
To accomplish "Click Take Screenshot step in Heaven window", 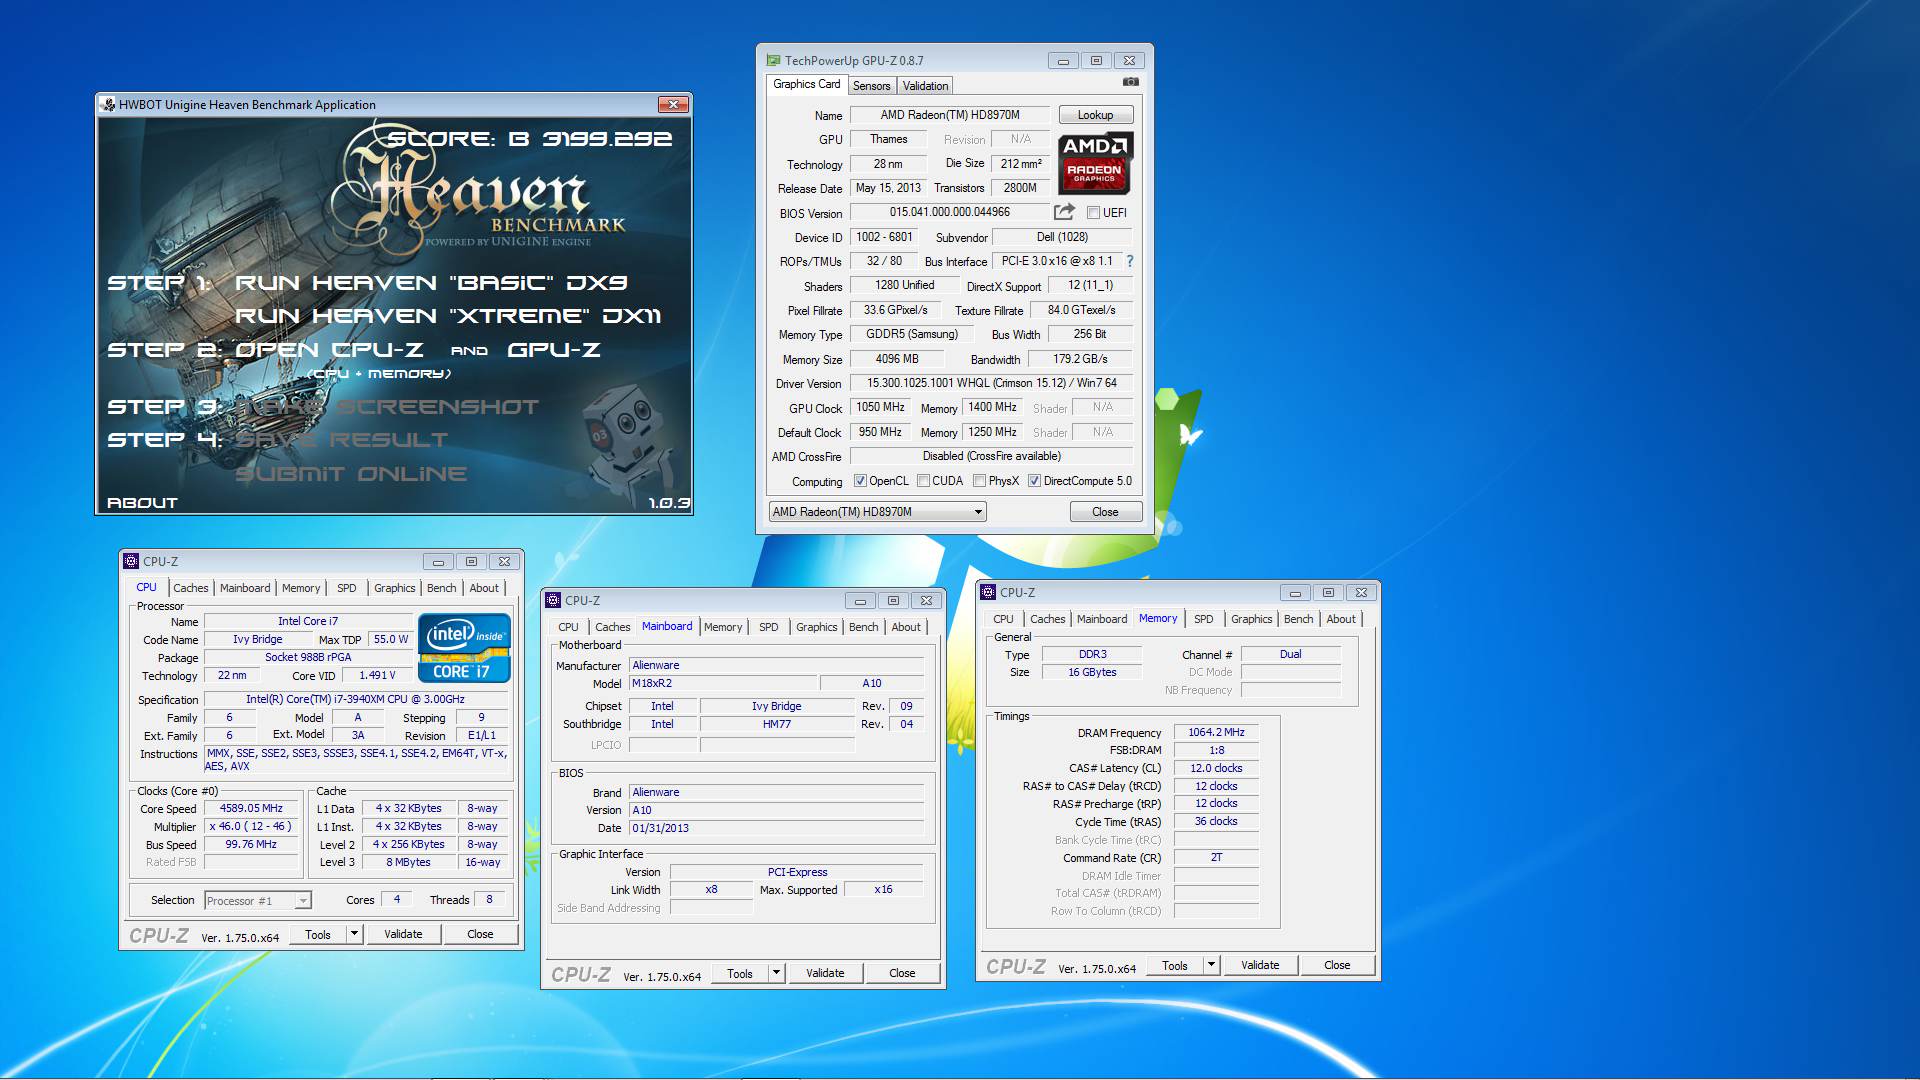I will click(x=386, y=407).
